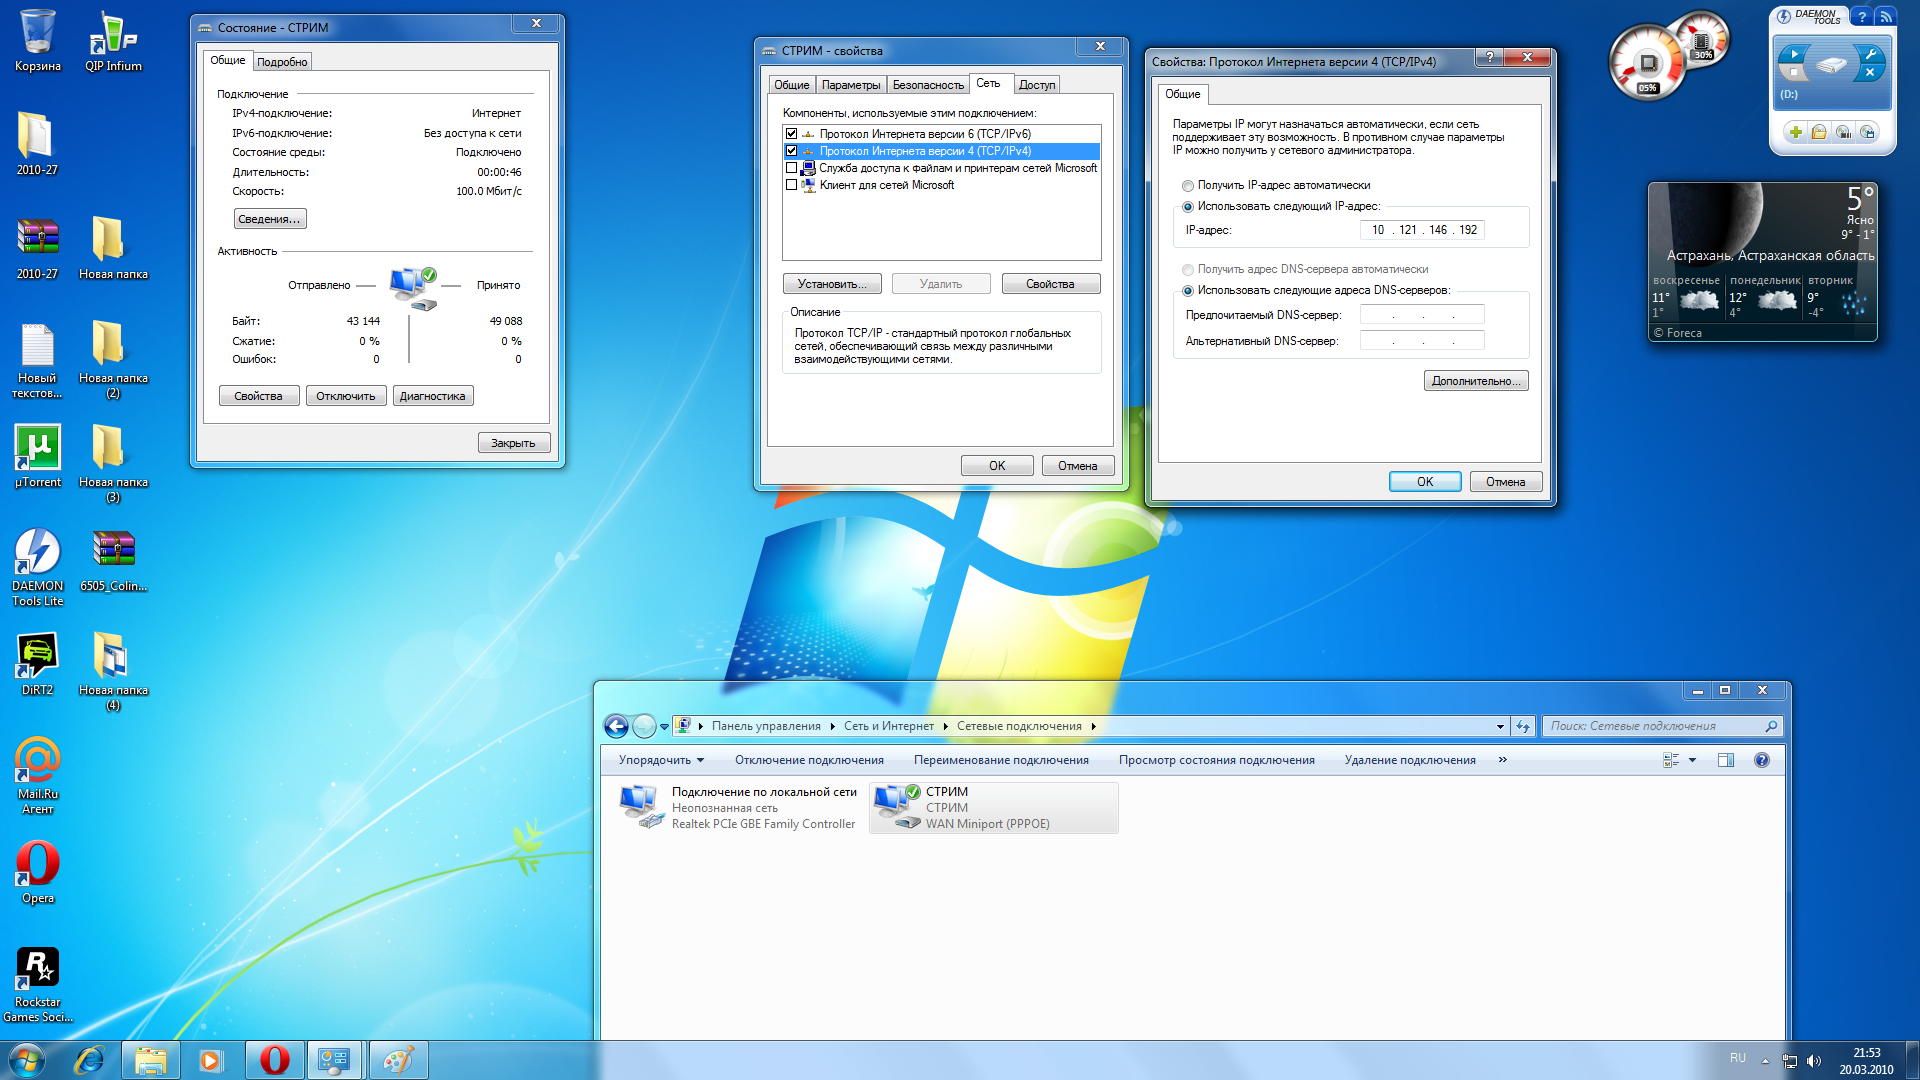1920x1080 pixels.
Task: Expand arrow after Сеть и Интернет breadcrumb
Action: [x=945, y=726]
